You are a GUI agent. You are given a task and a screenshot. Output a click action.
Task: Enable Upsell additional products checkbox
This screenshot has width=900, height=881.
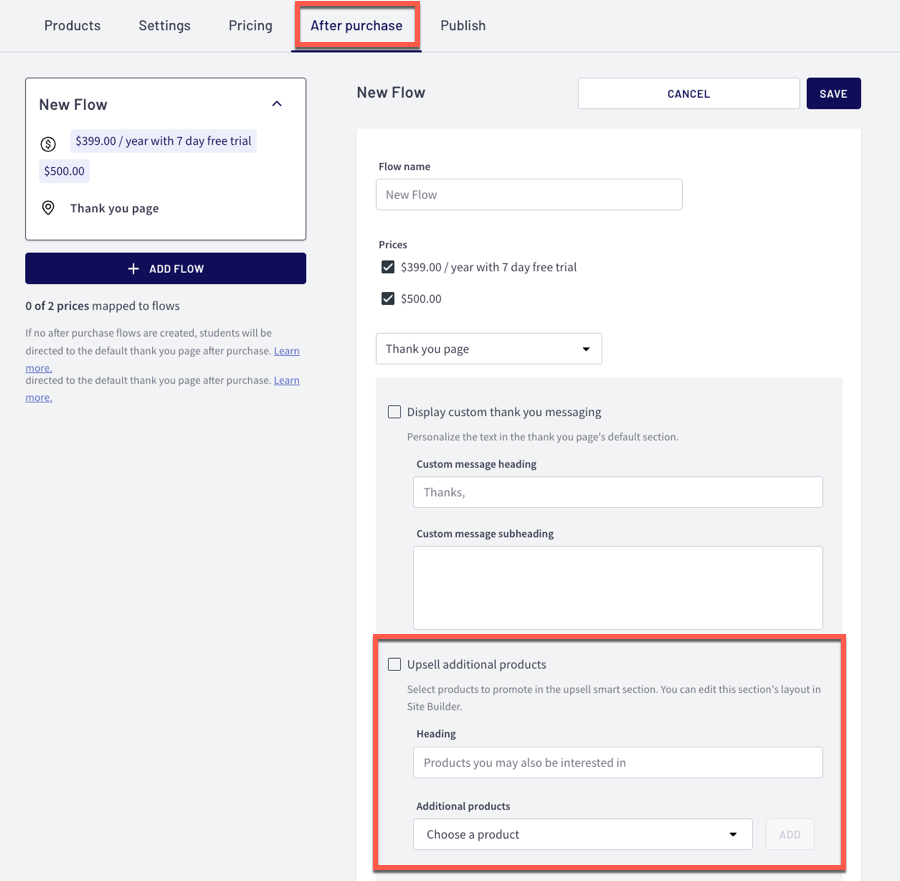tap(394, 664)
